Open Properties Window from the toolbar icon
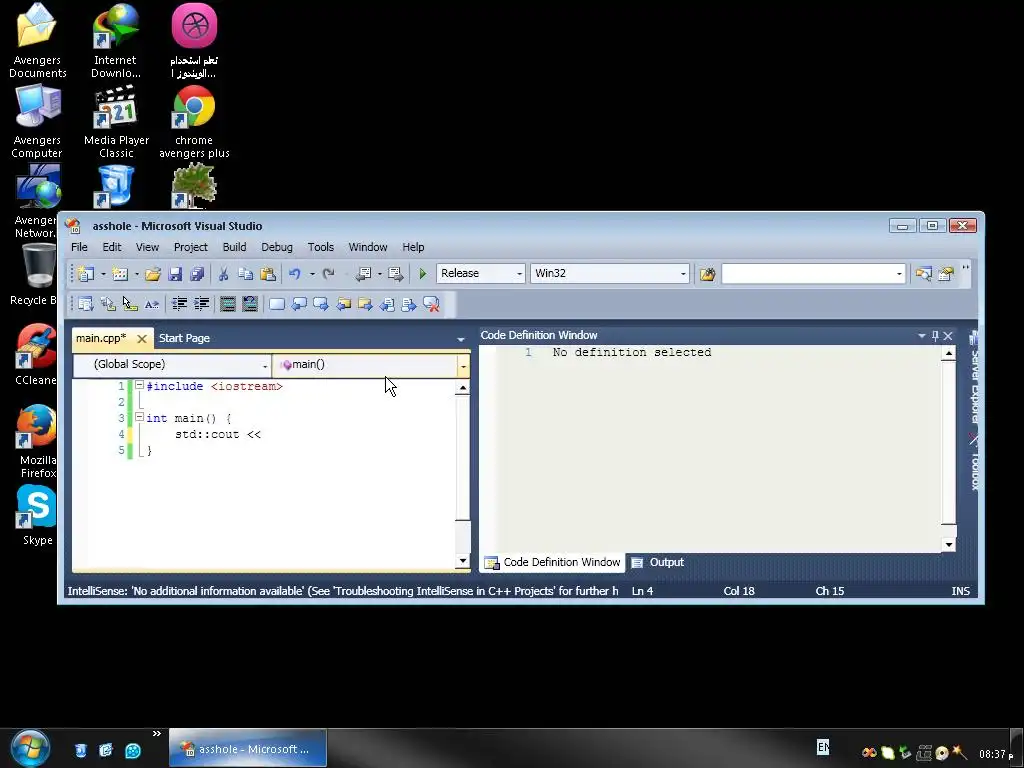This screenshot has width=1024, height=768. click(x=946, y=274)
